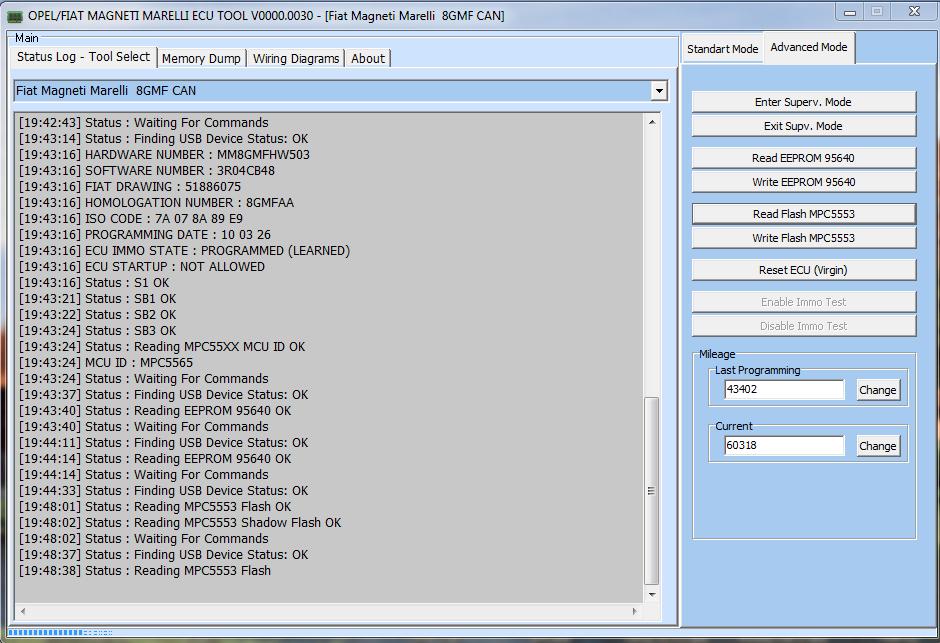Click the Last Programming mileage field
The height and width of the screenshot is (643, 940).
click(784, 390)
